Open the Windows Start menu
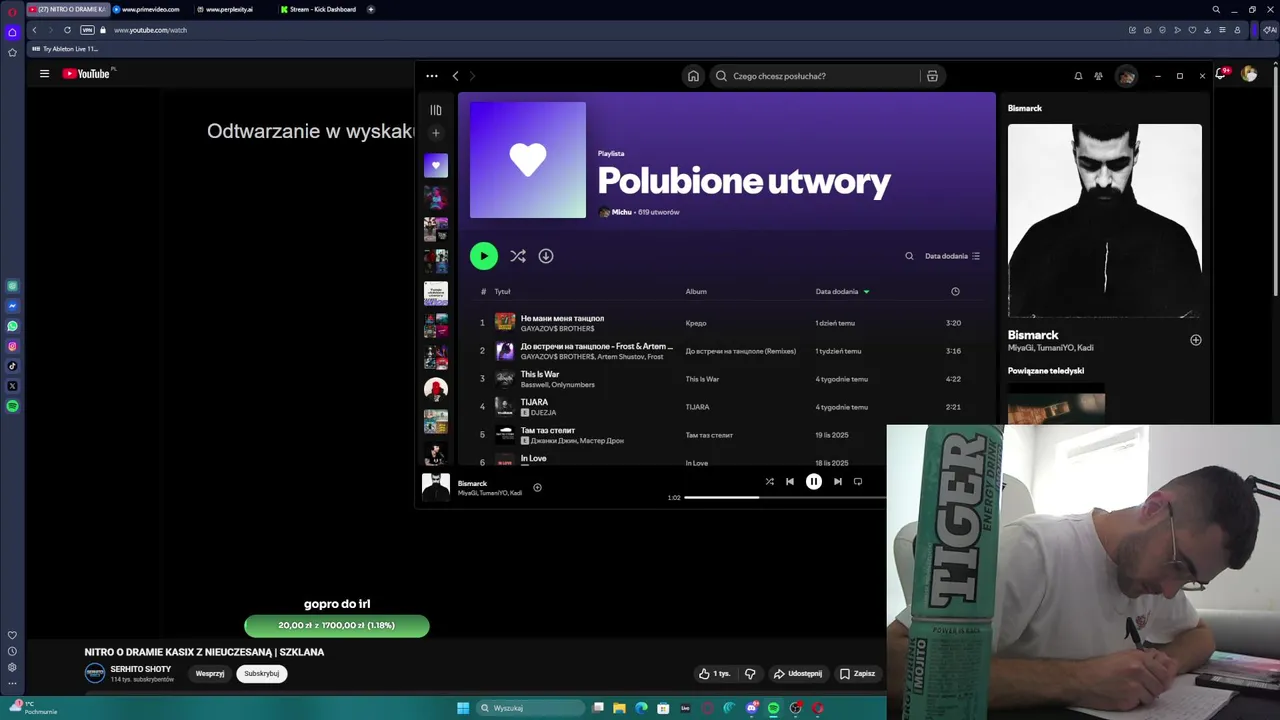Viewport: 1280px width, 720px height. [x=463, y=708]
